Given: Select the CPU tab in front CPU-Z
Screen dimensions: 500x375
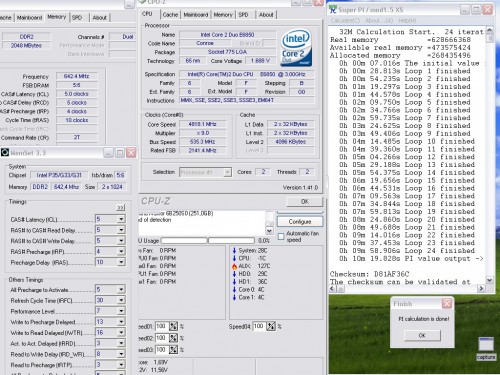Looking at the screenshot, I should pyautogui.click(x=147, y=14).
